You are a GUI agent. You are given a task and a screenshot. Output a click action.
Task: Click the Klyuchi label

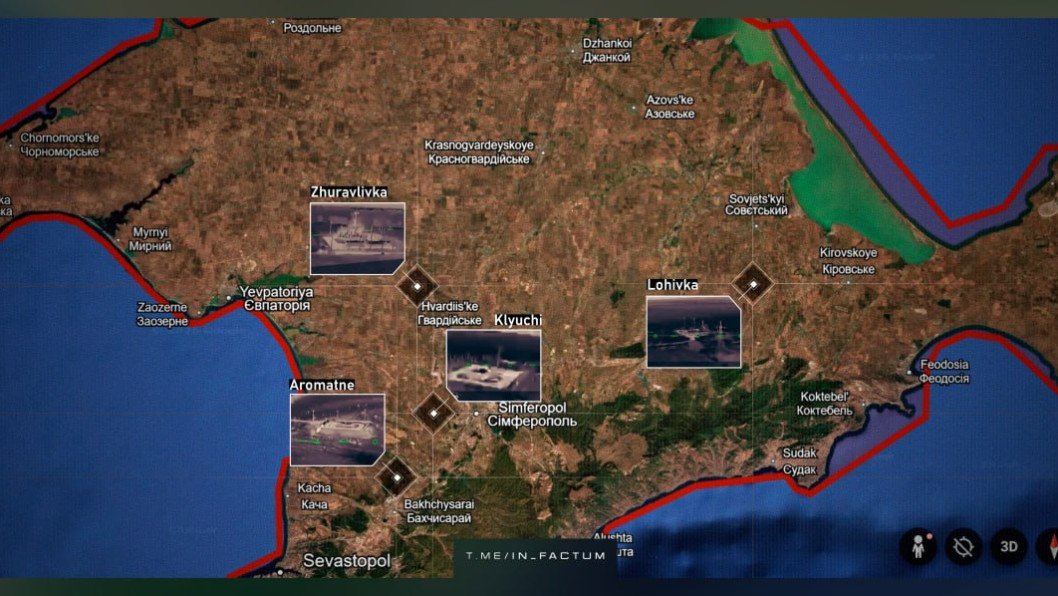click(x=518, y=320)
